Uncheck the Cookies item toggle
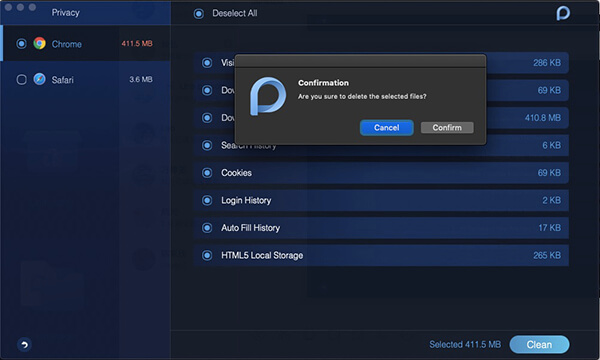This screenshot has width=600, height=360. pyautogui.click(x=207, y=173)
